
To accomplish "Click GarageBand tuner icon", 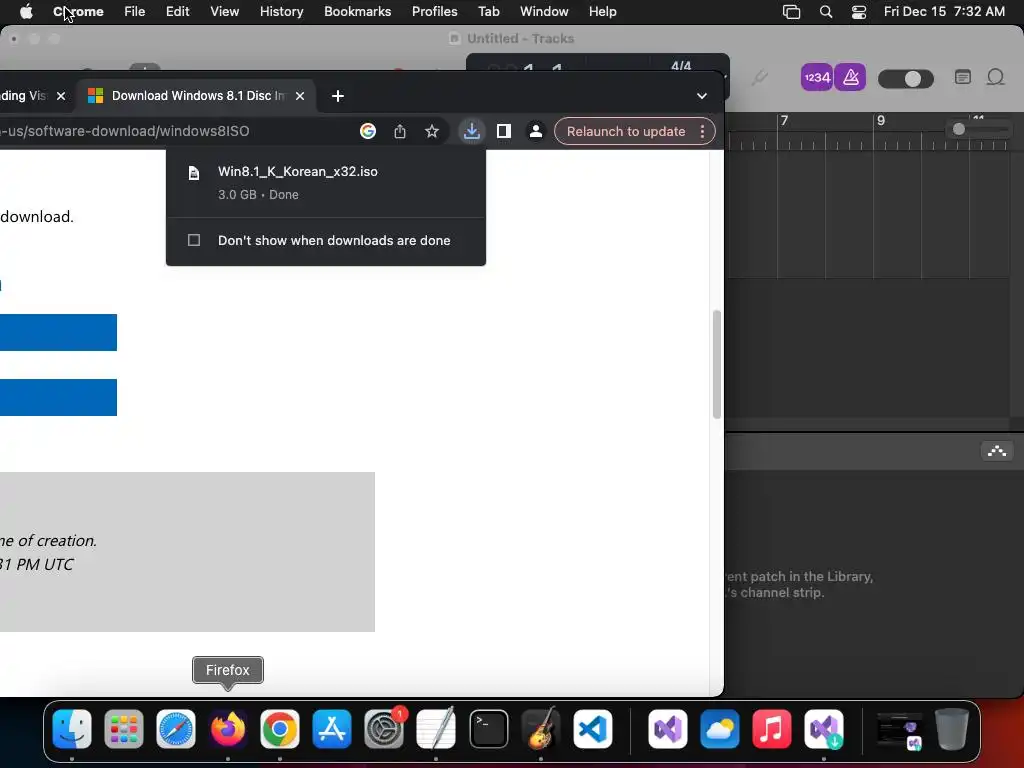I will pos(759,78).
